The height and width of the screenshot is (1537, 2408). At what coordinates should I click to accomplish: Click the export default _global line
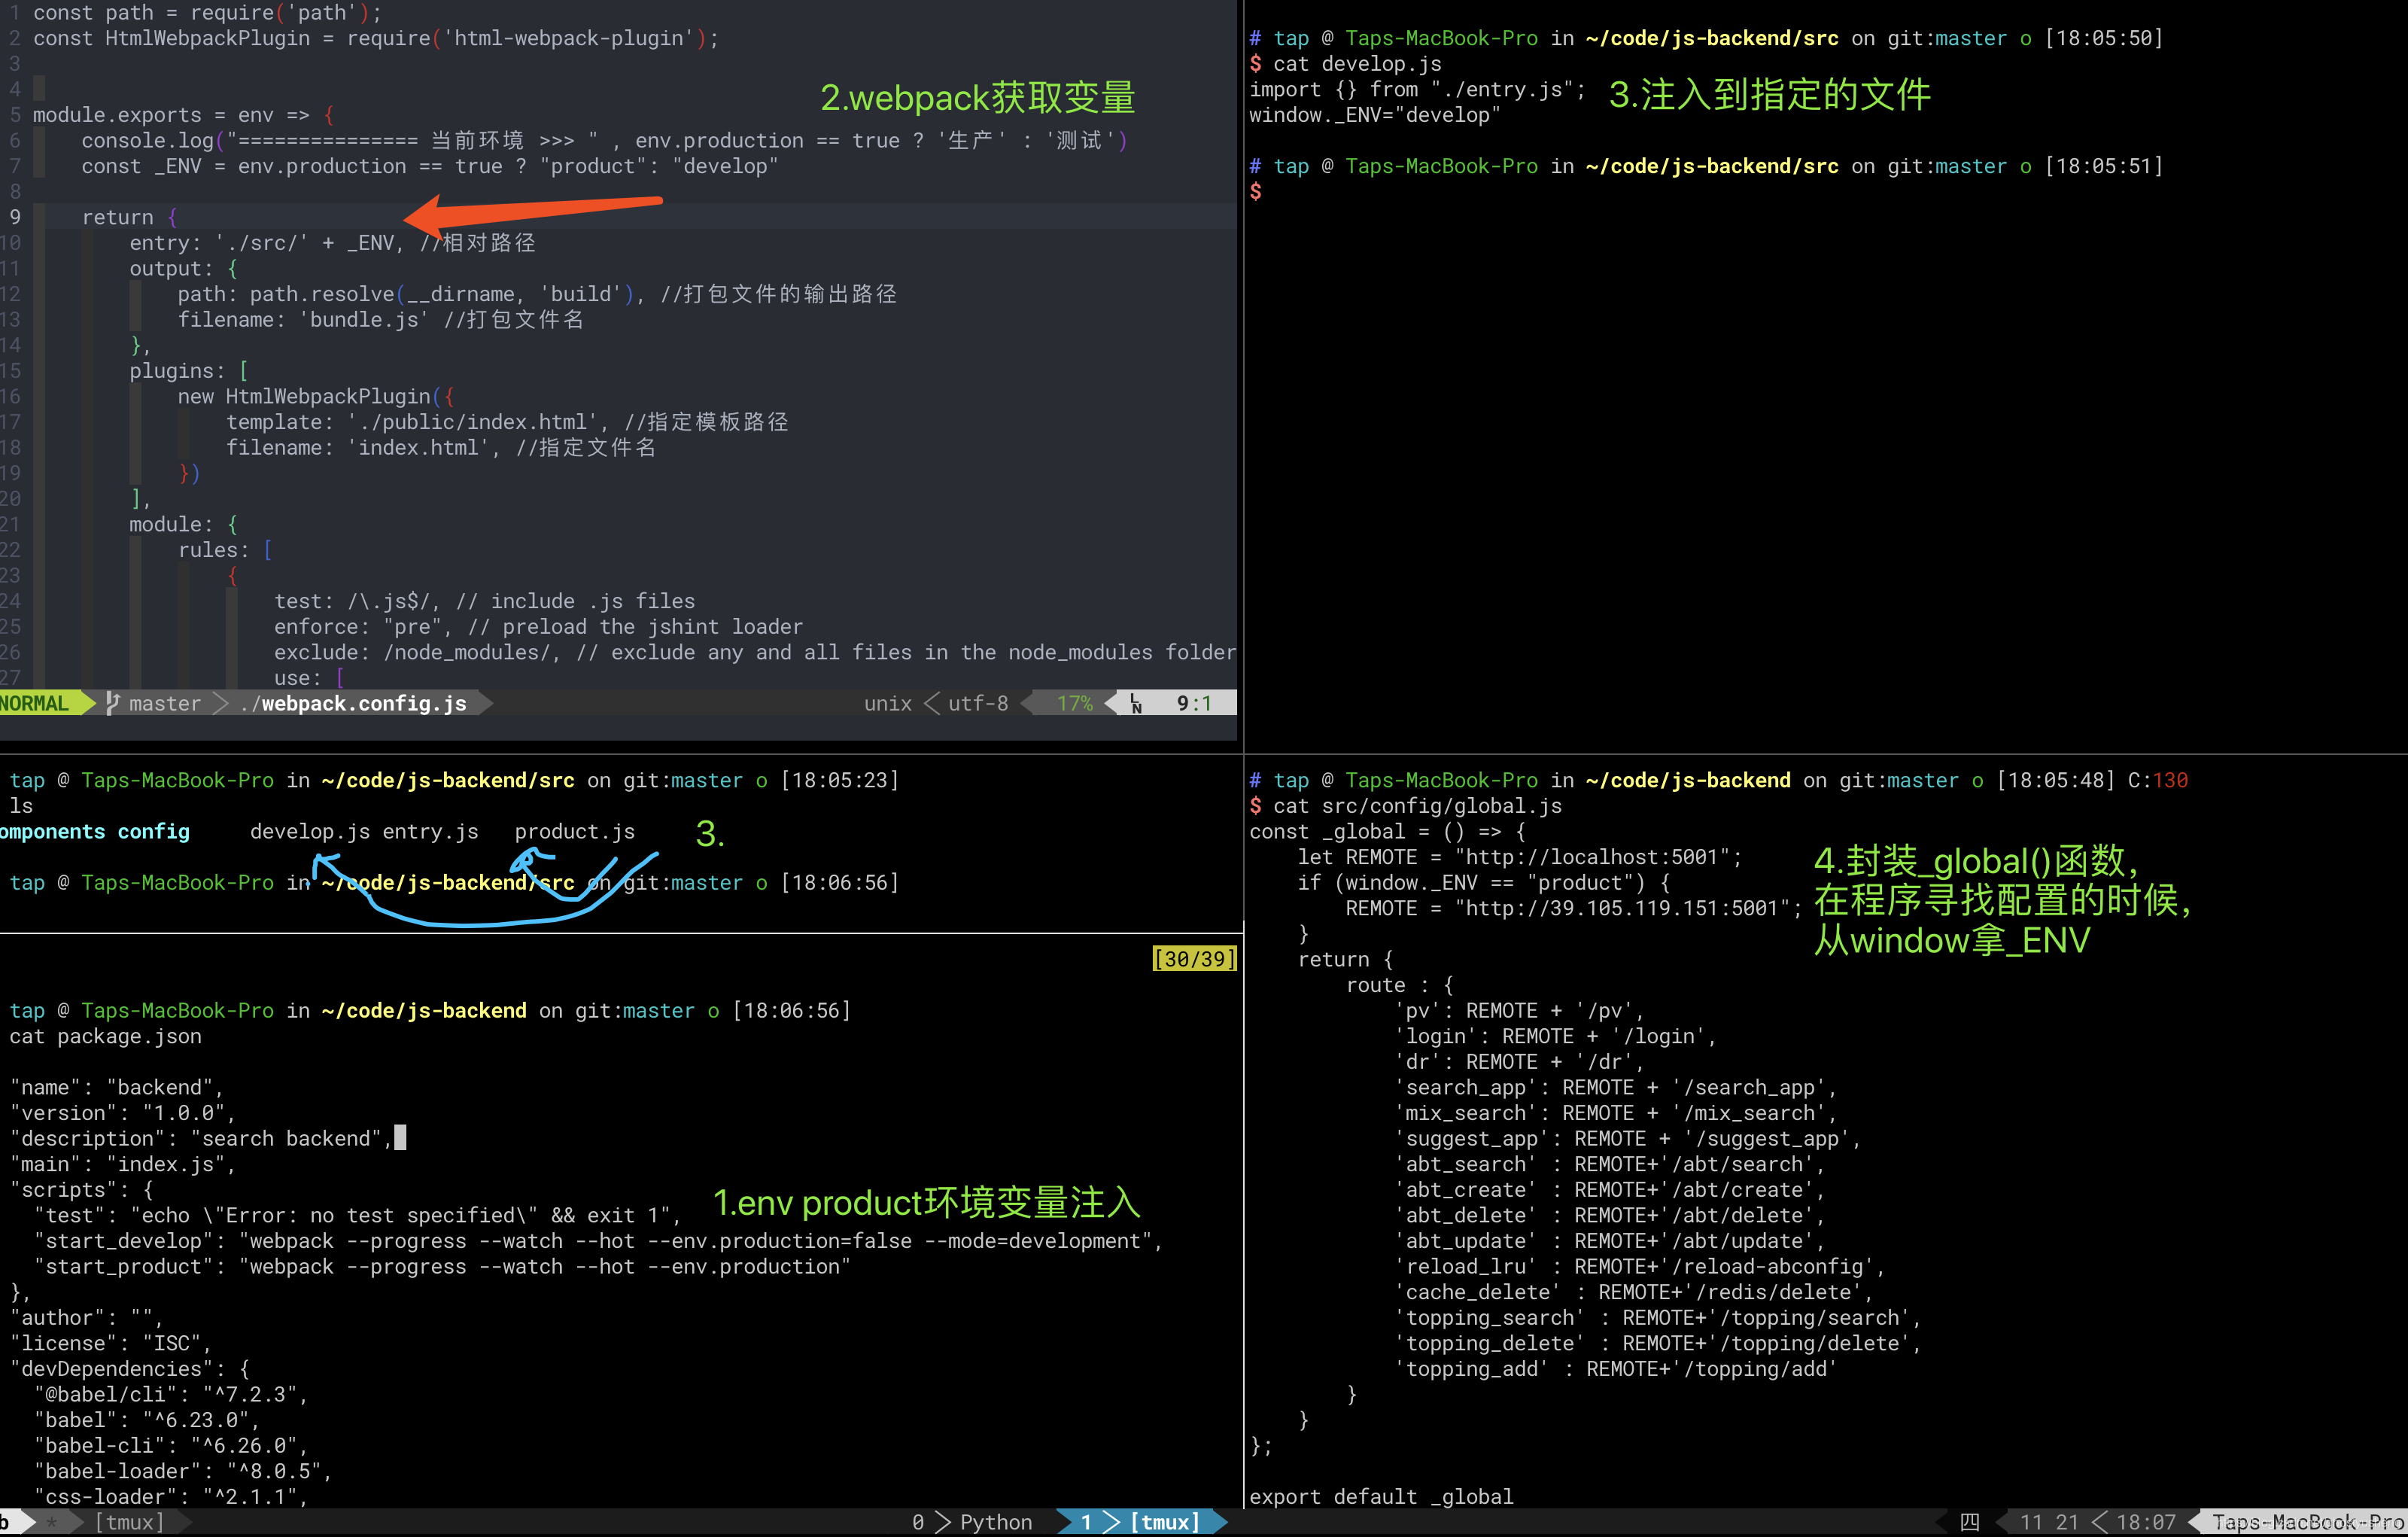click(1381, 1497)
